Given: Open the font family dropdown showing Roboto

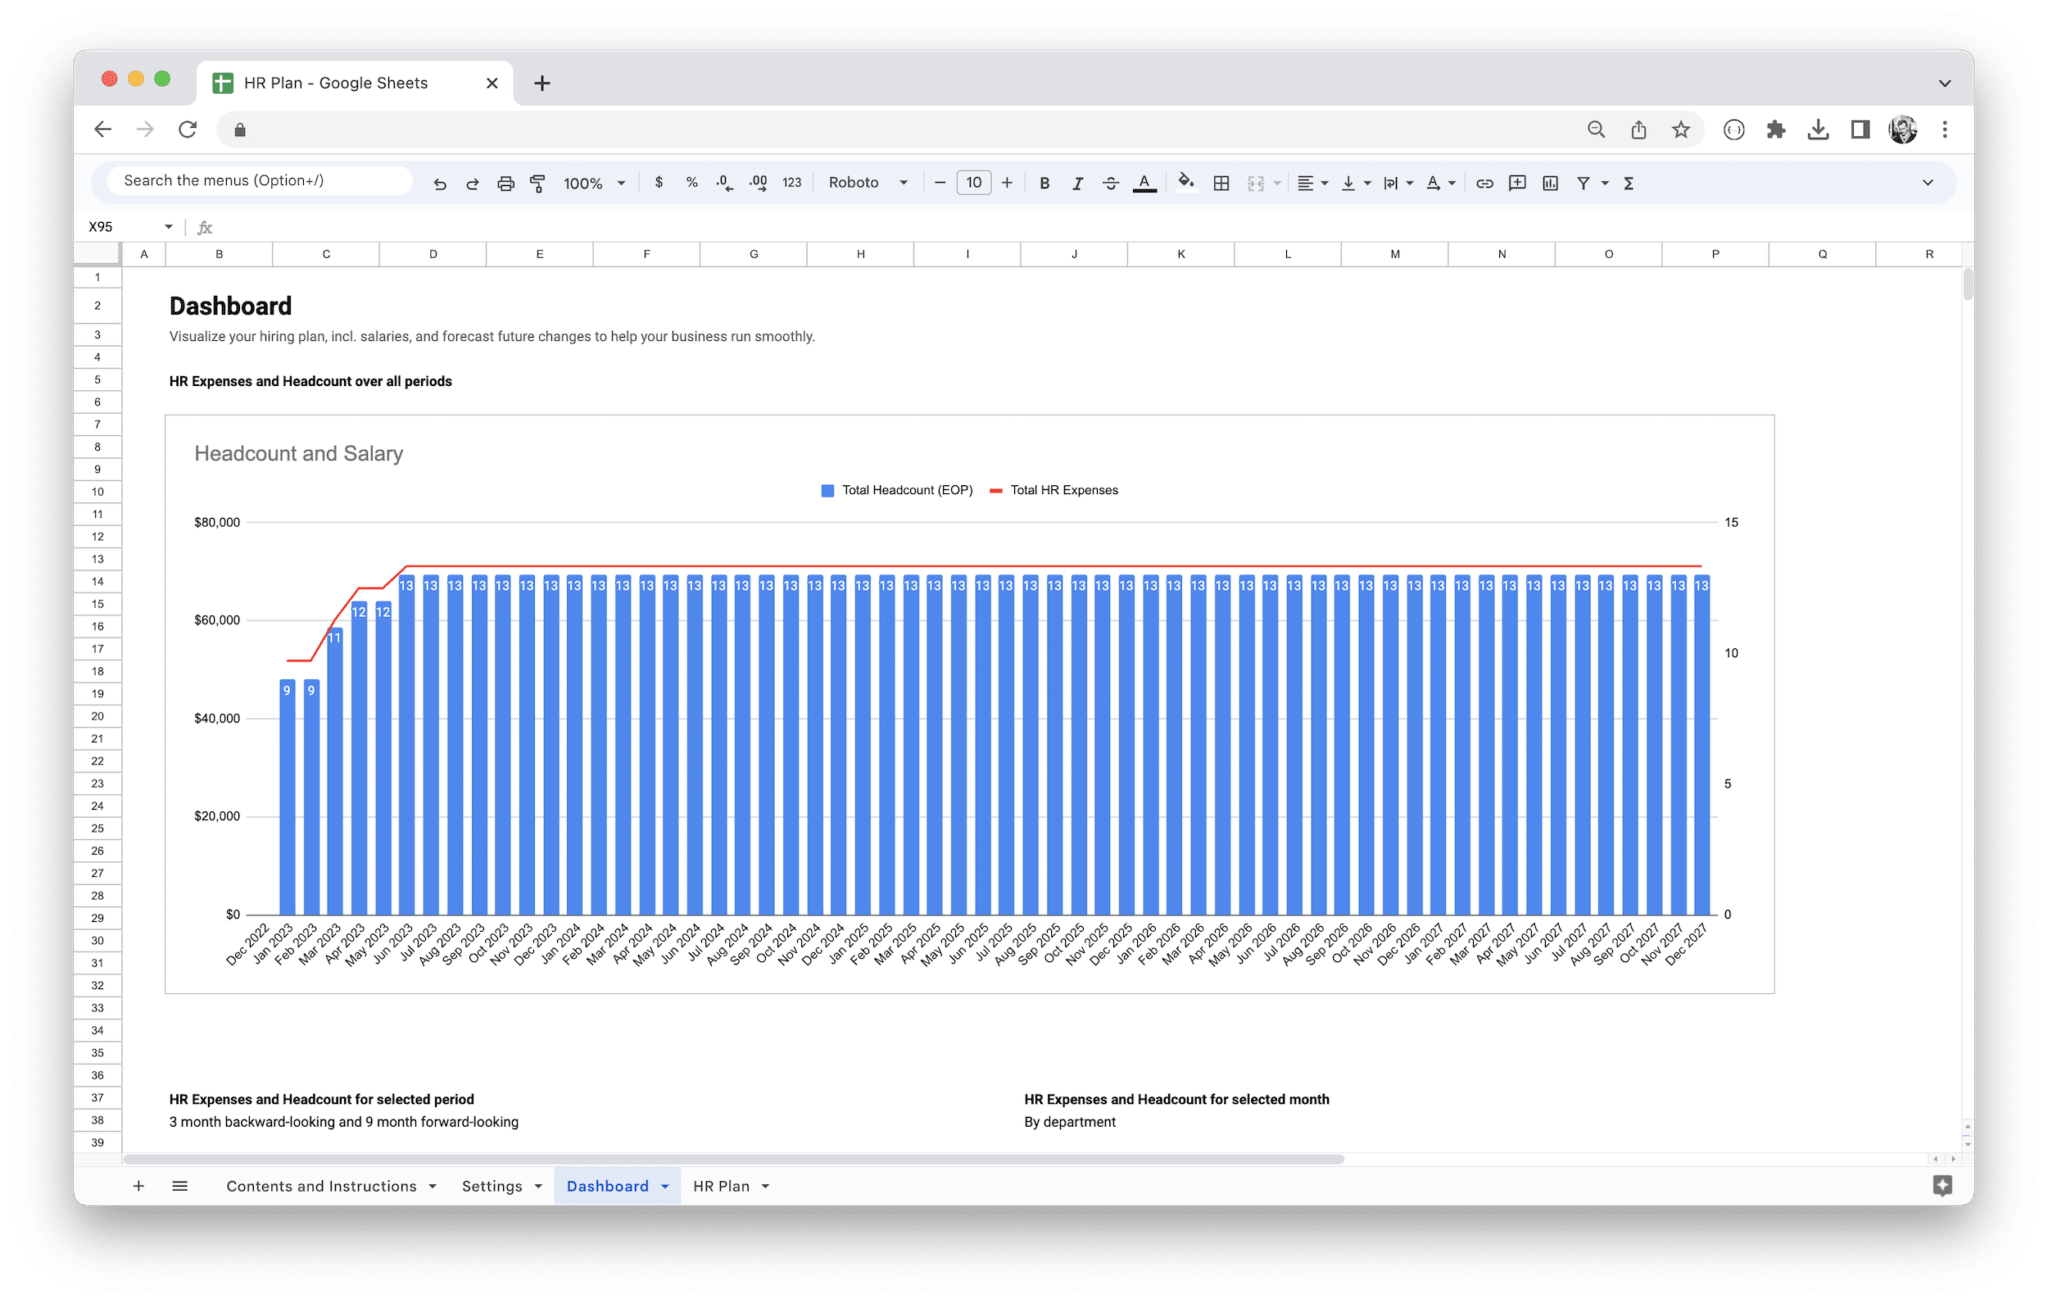Looking at the screenshot, I should (x=866, y=182).
